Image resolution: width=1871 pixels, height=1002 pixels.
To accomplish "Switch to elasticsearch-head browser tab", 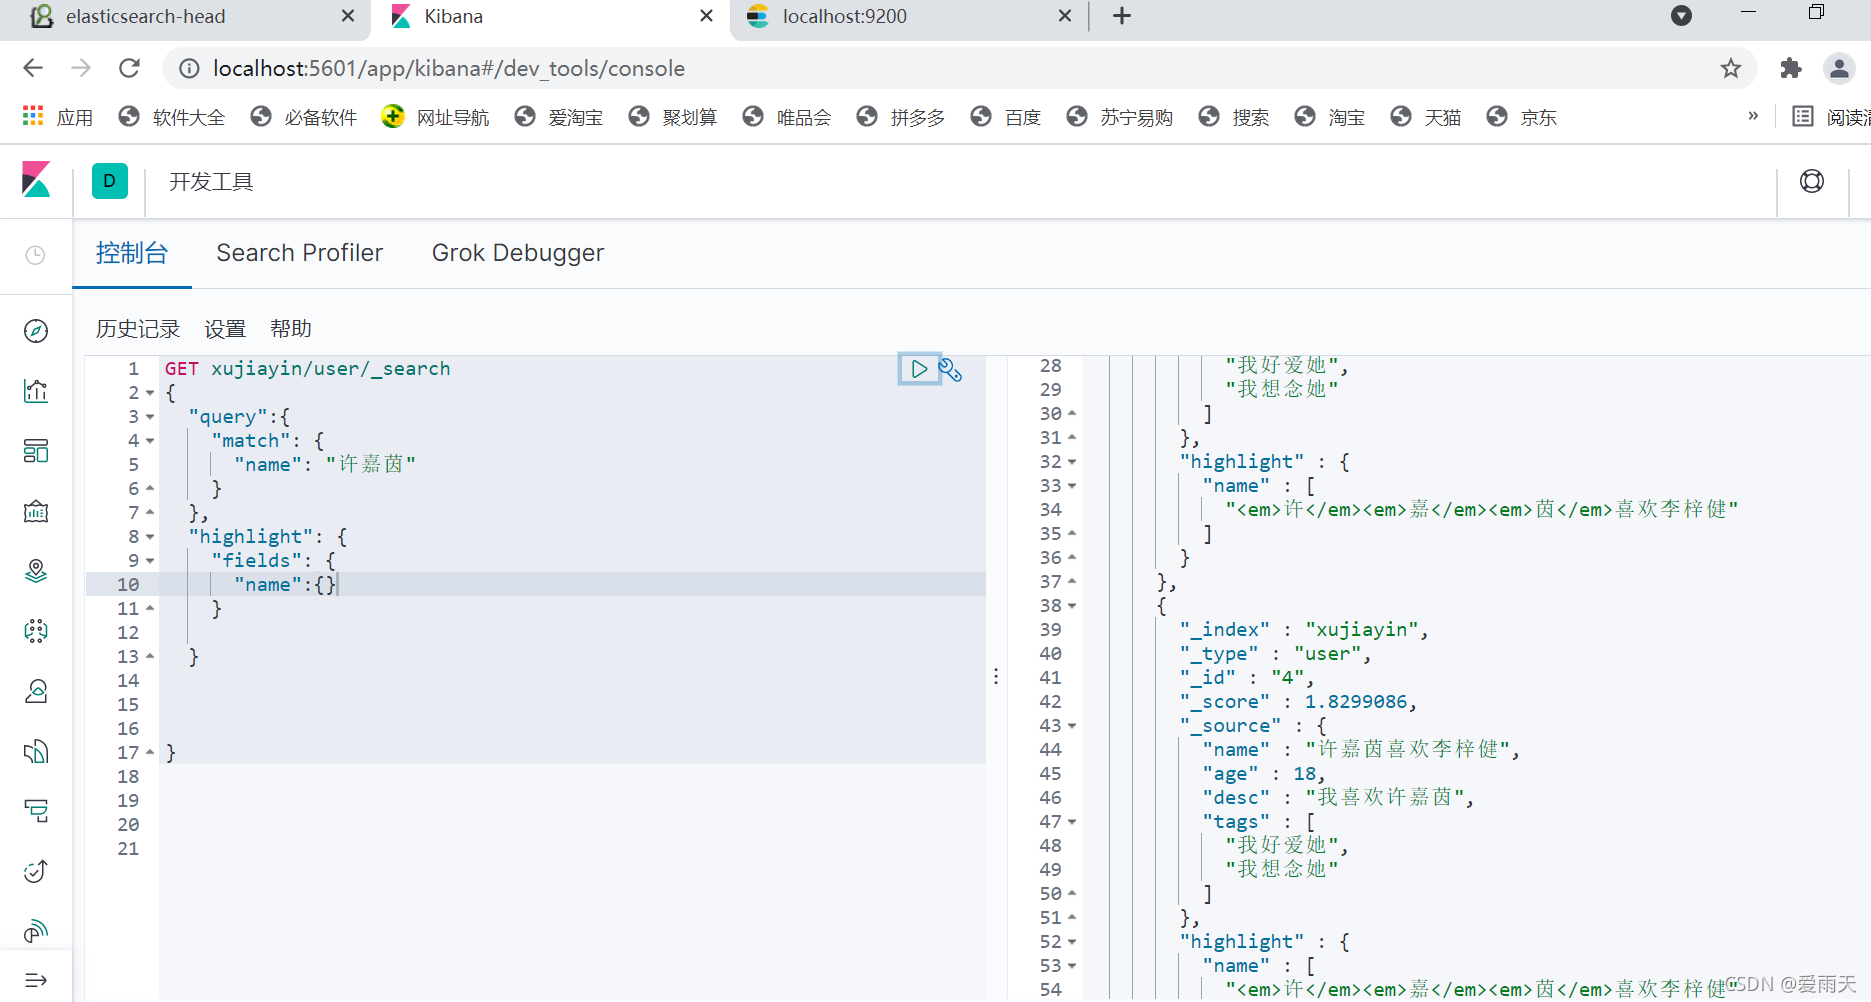I will [146, 16].
